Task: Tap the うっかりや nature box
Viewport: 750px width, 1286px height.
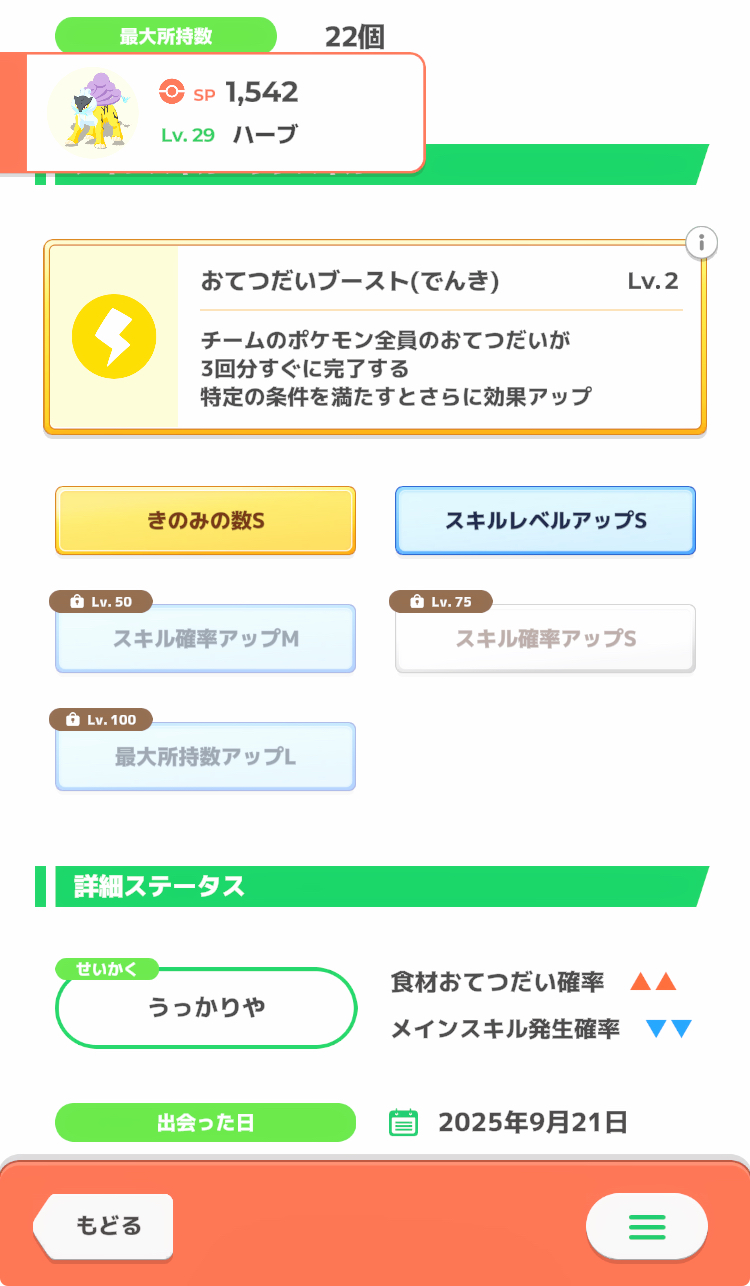Action: (206, 1007)
